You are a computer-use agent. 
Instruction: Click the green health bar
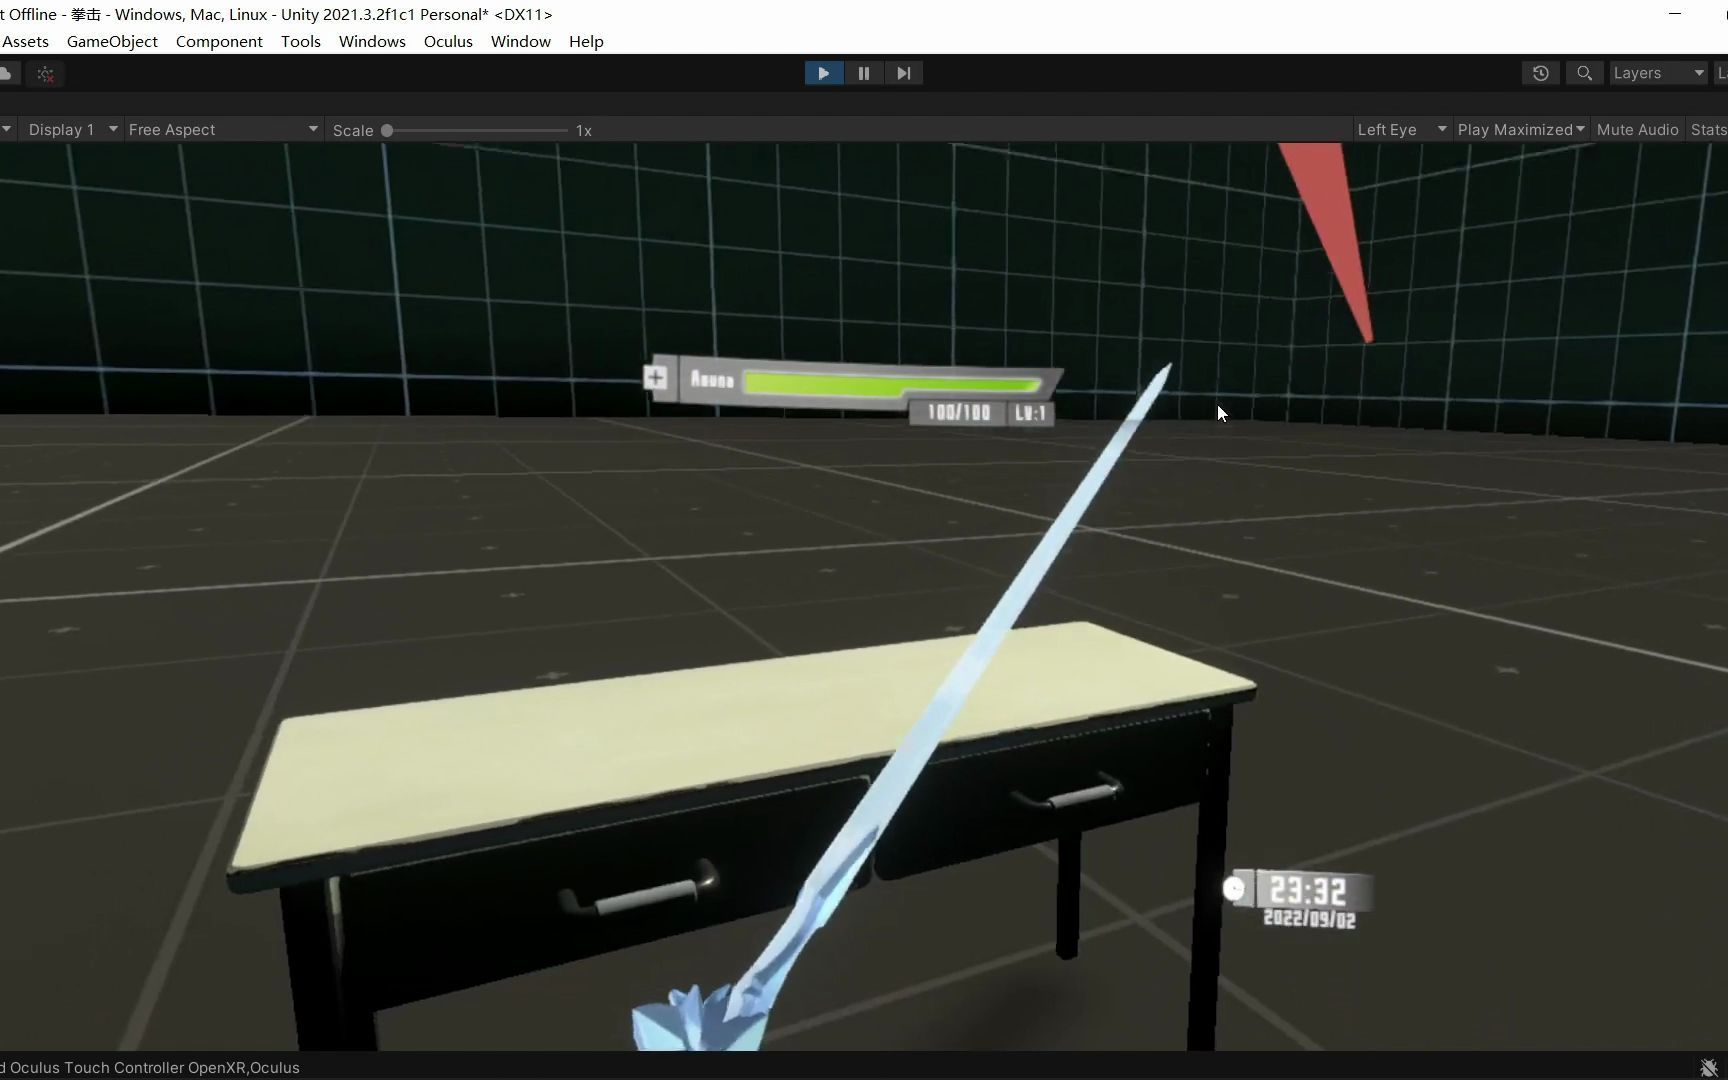point(892,386)
